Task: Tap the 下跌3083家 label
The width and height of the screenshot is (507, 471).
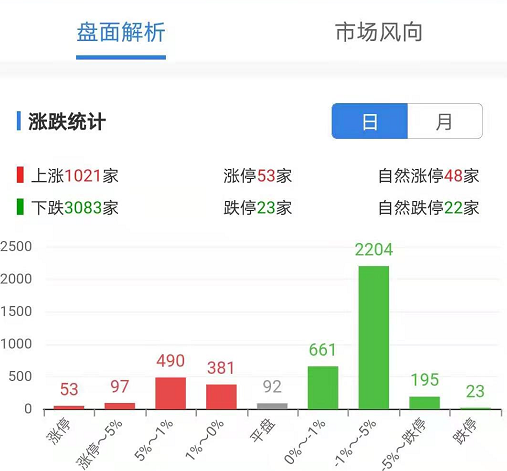Action: click(x=75, y=208)
